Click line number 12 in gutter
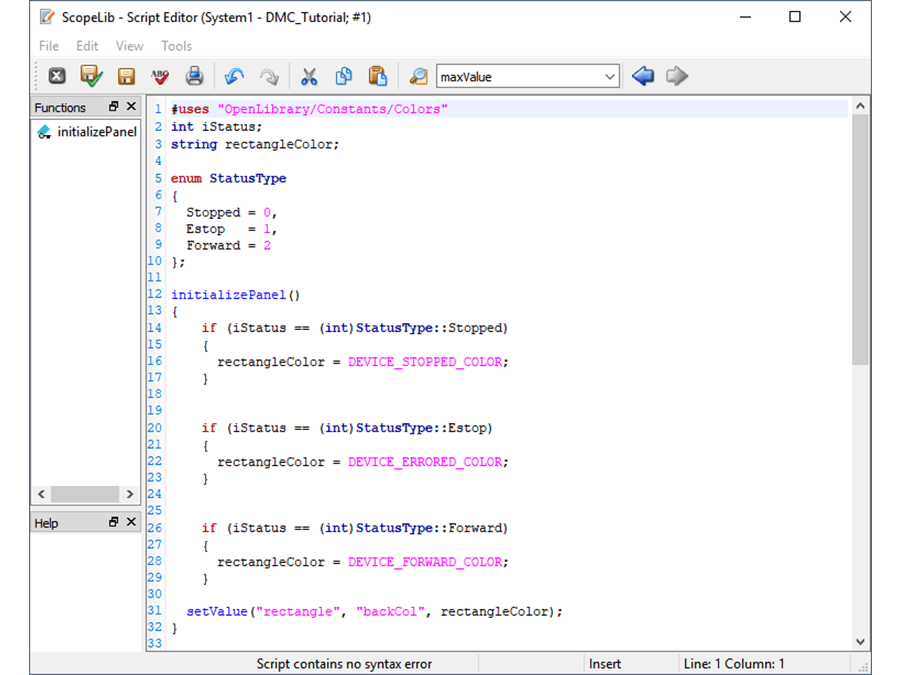Viewport: 900px width, 675px height. coord(154,294)
